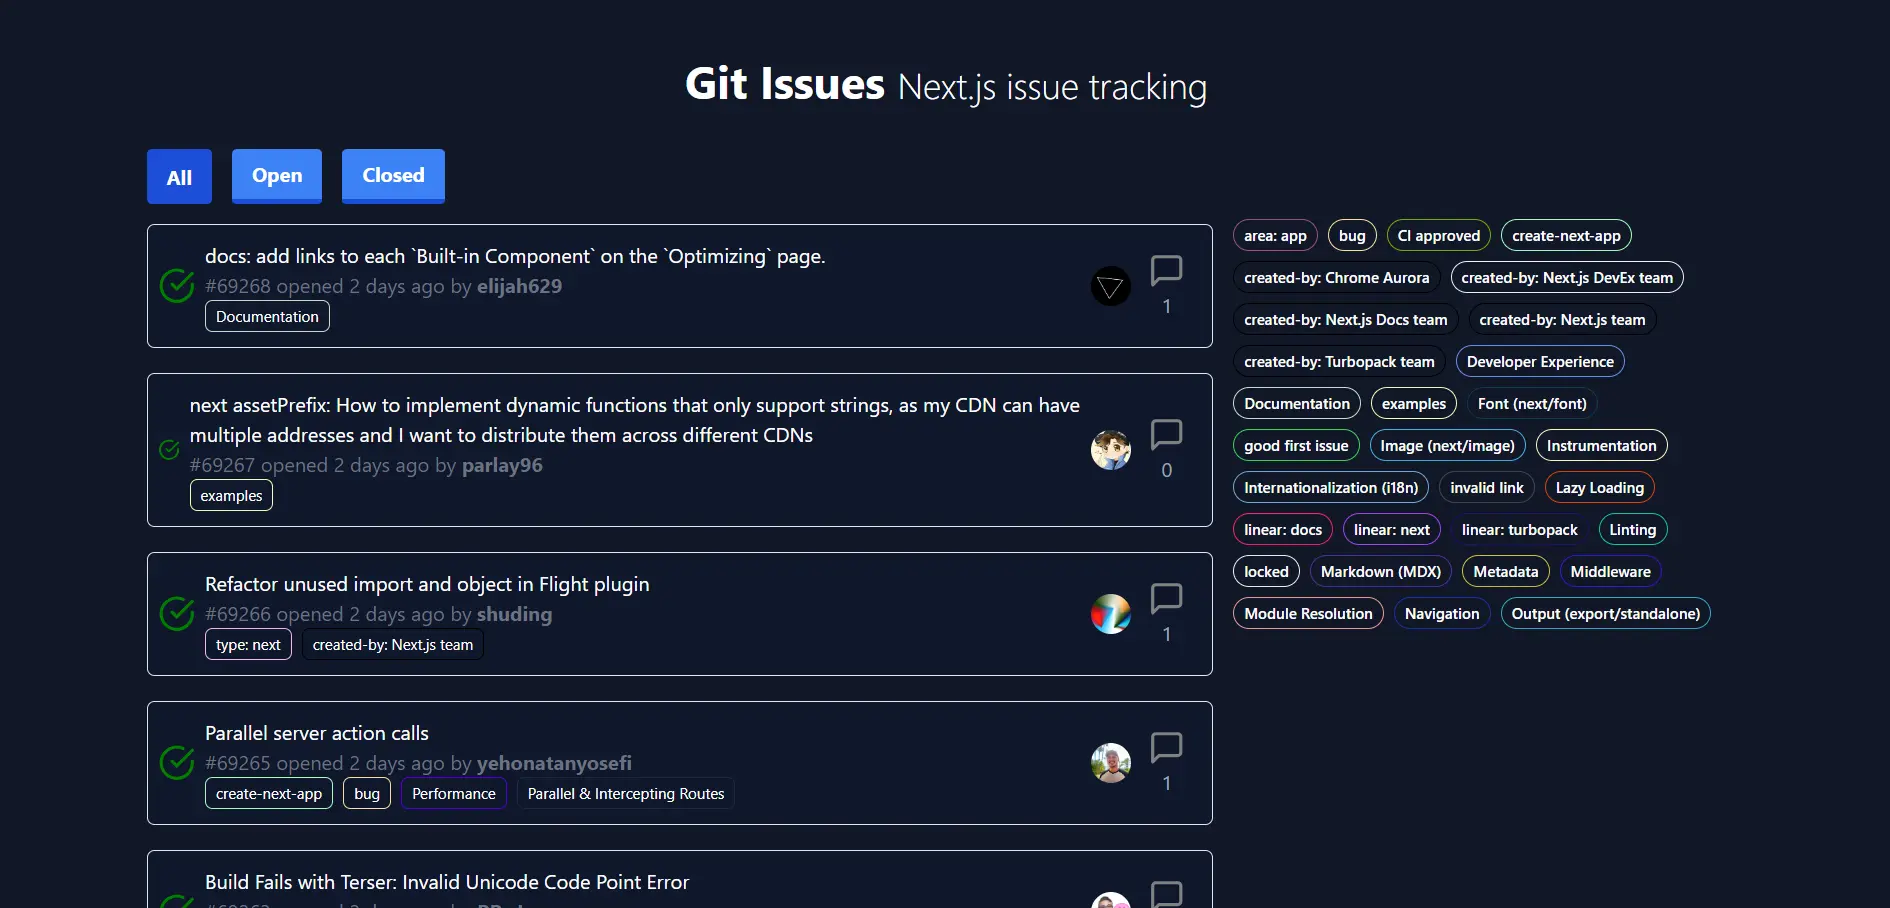Filter by 'Font (next/font)' label
Screen dimensions: 1890x908
1532,404
